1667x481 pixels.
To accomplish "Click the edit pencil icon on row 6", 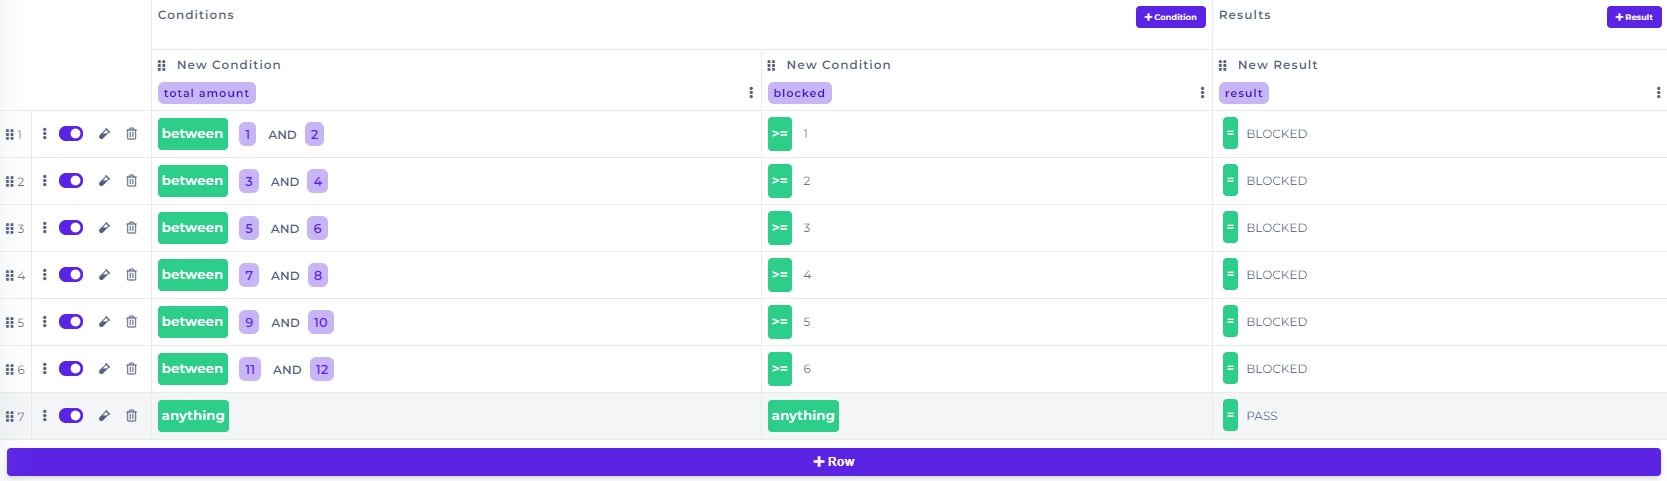I will (x=104, y=369).
